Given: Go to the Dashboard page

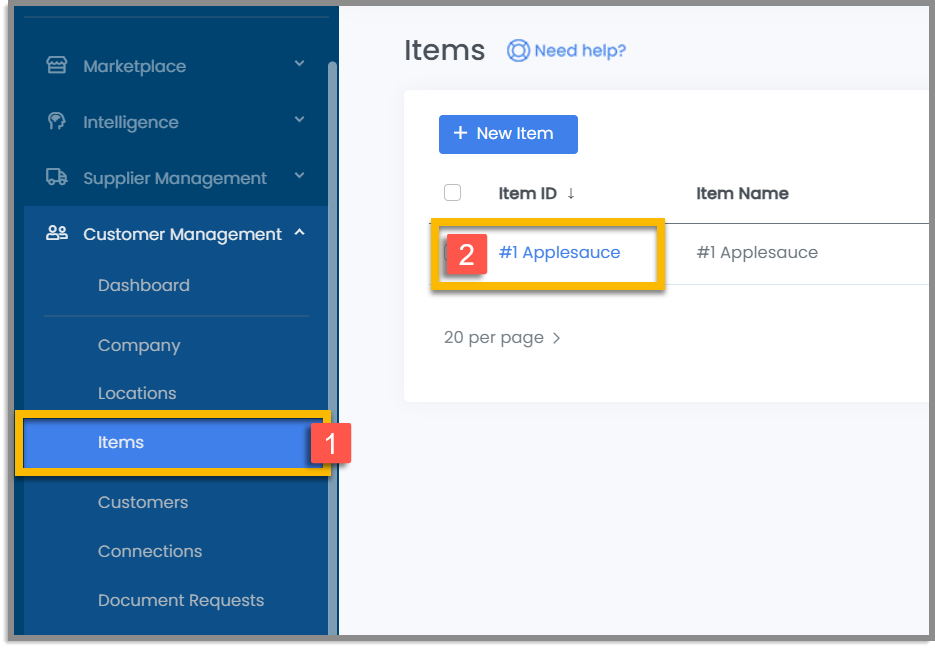Looking at the screenshot, I should [144, 285].
